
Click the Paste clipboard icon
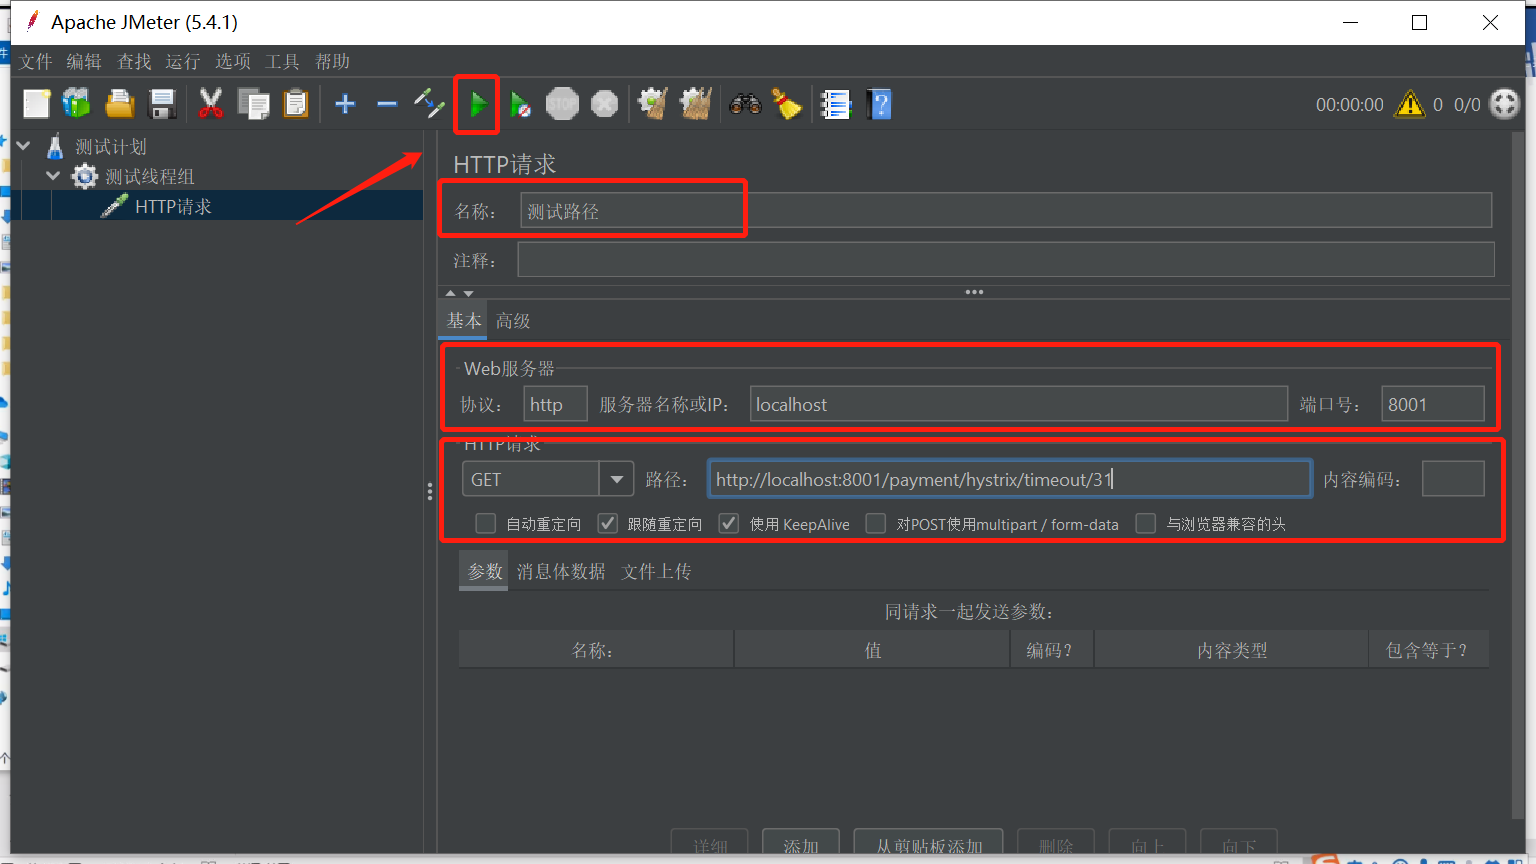pyautogui.click(x=296, y=104)
